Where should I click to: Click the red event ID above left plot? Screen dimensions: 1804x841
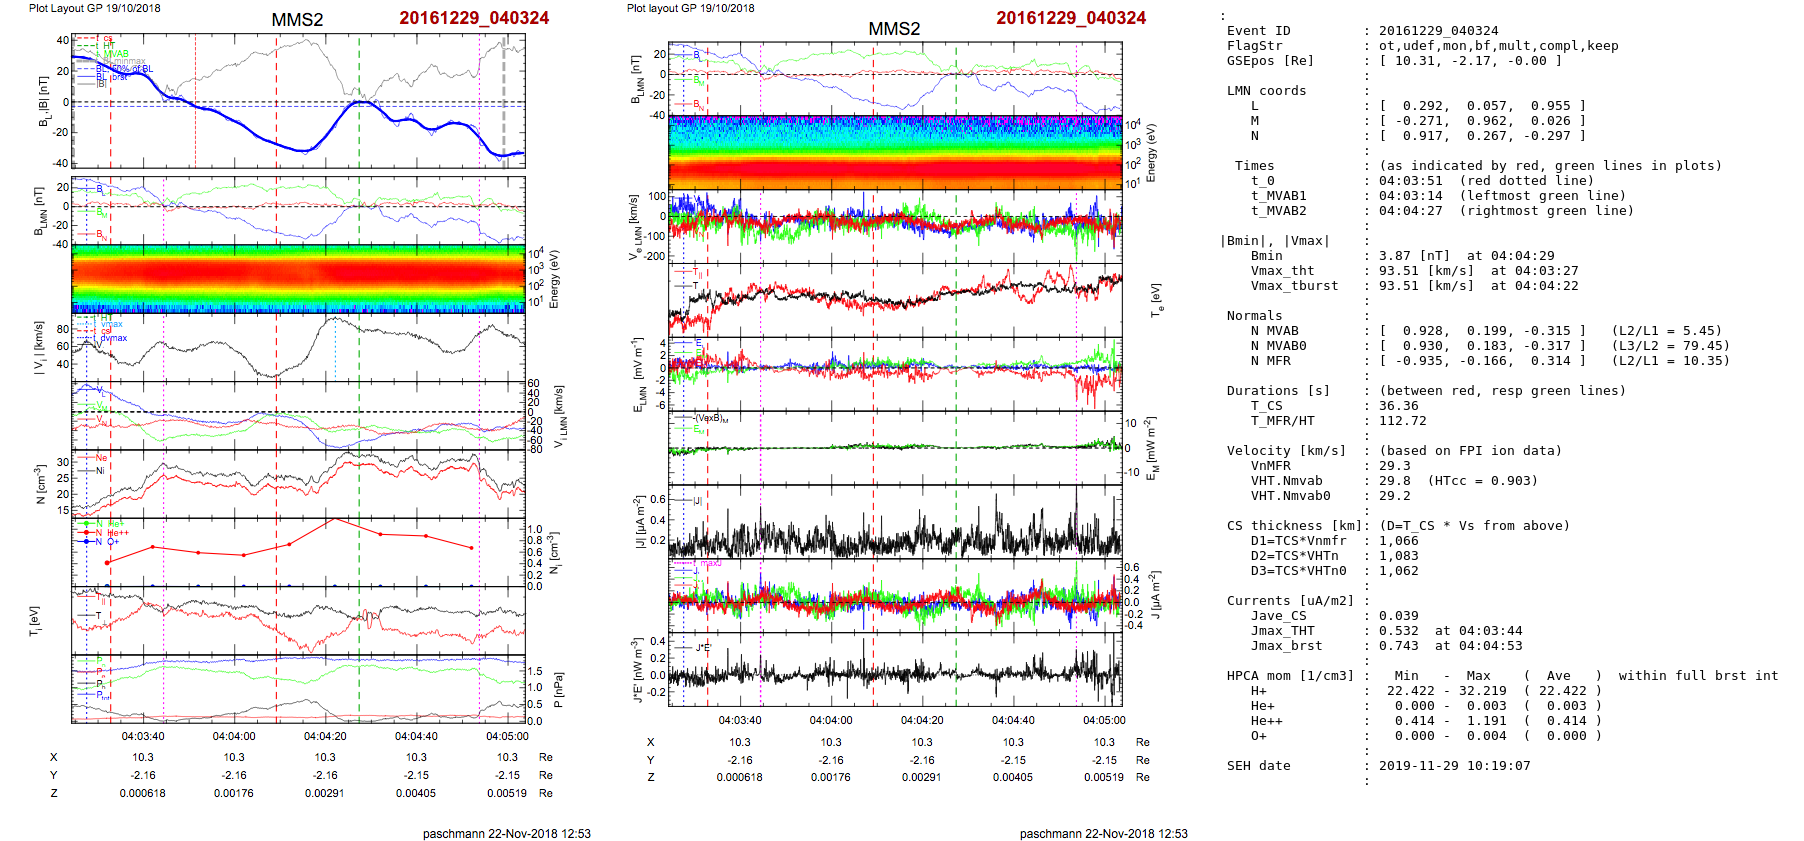[474, 18]
